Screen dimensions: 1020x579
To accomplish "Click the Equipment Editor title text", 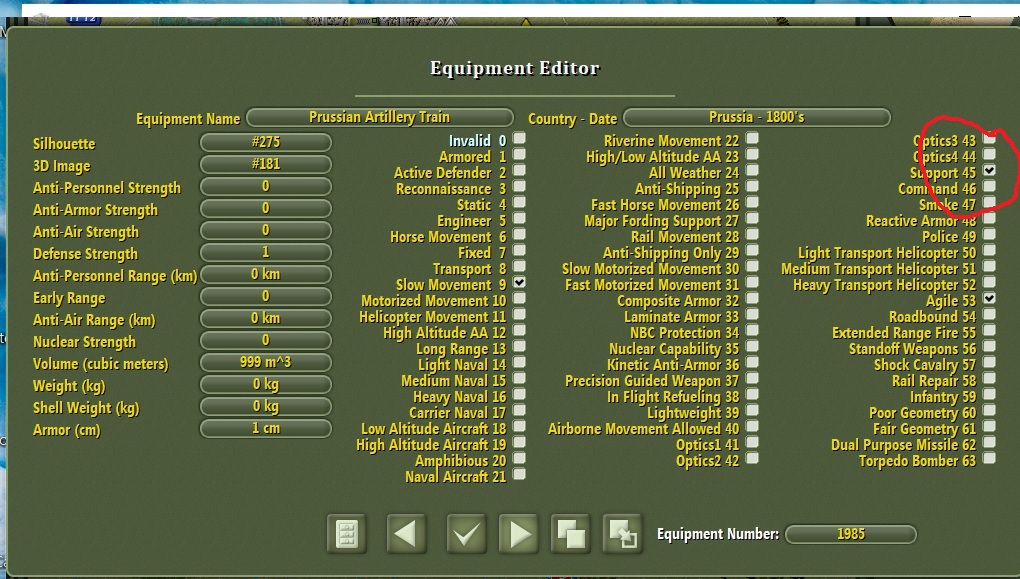I will point(515,68).
